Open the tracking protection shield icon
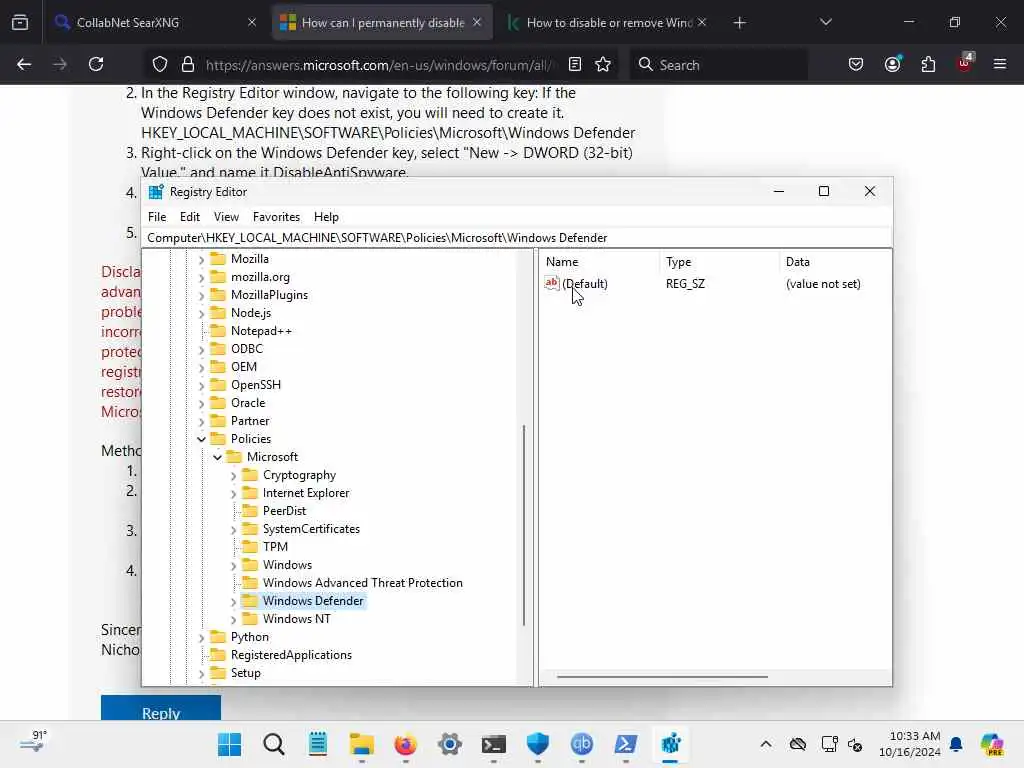1024x768 pixels. pos(160,65)
